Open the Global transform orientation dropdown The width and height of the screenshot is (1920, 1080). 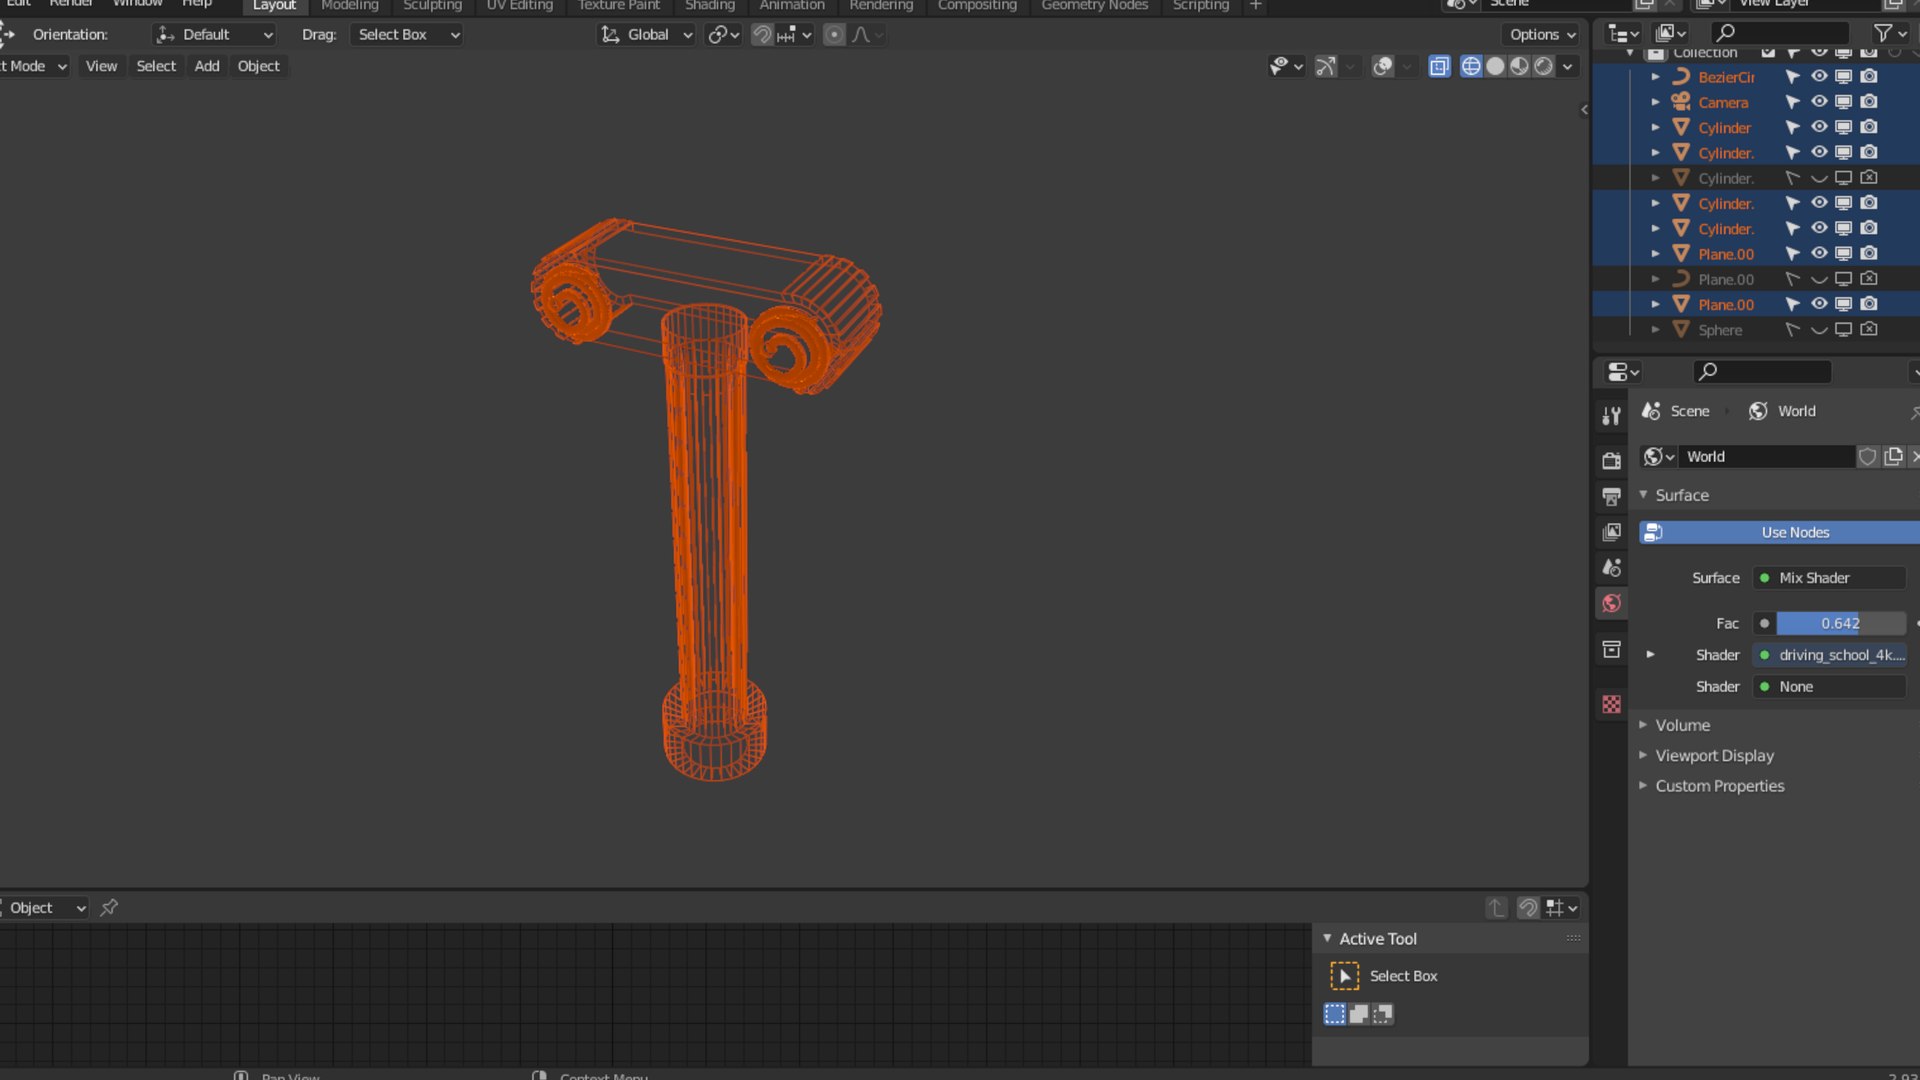646,35
